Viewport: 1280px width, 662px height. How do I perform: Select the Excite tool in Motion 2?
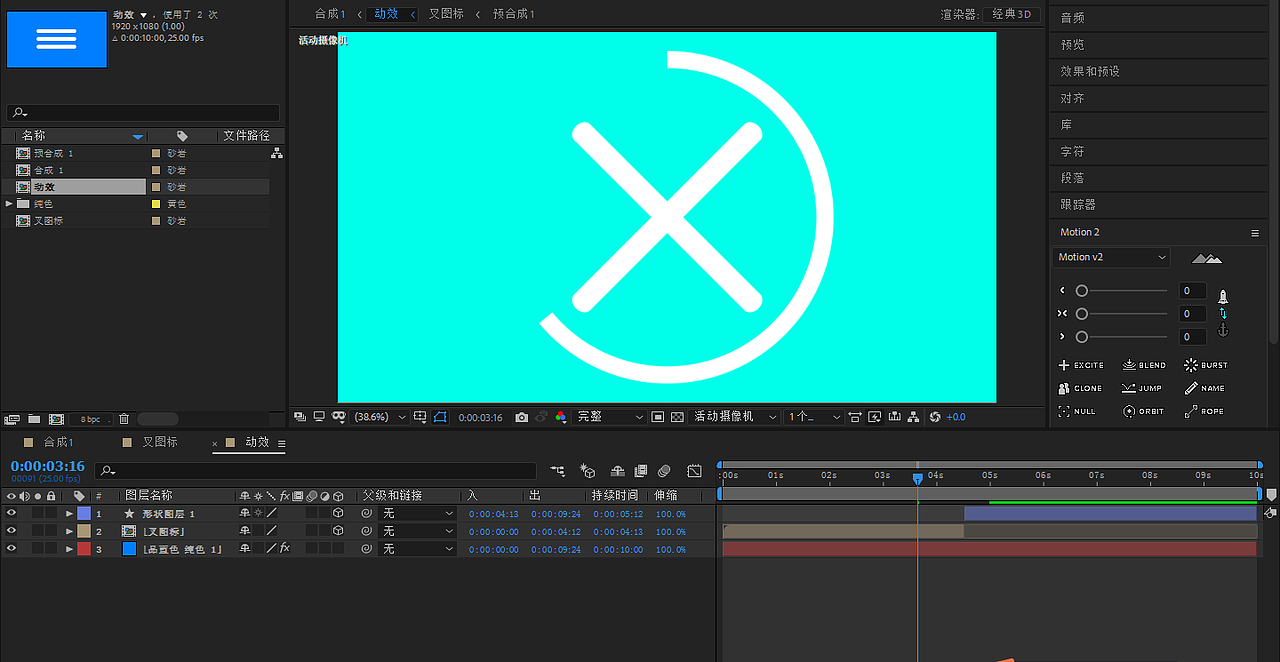pos(1081,364)
